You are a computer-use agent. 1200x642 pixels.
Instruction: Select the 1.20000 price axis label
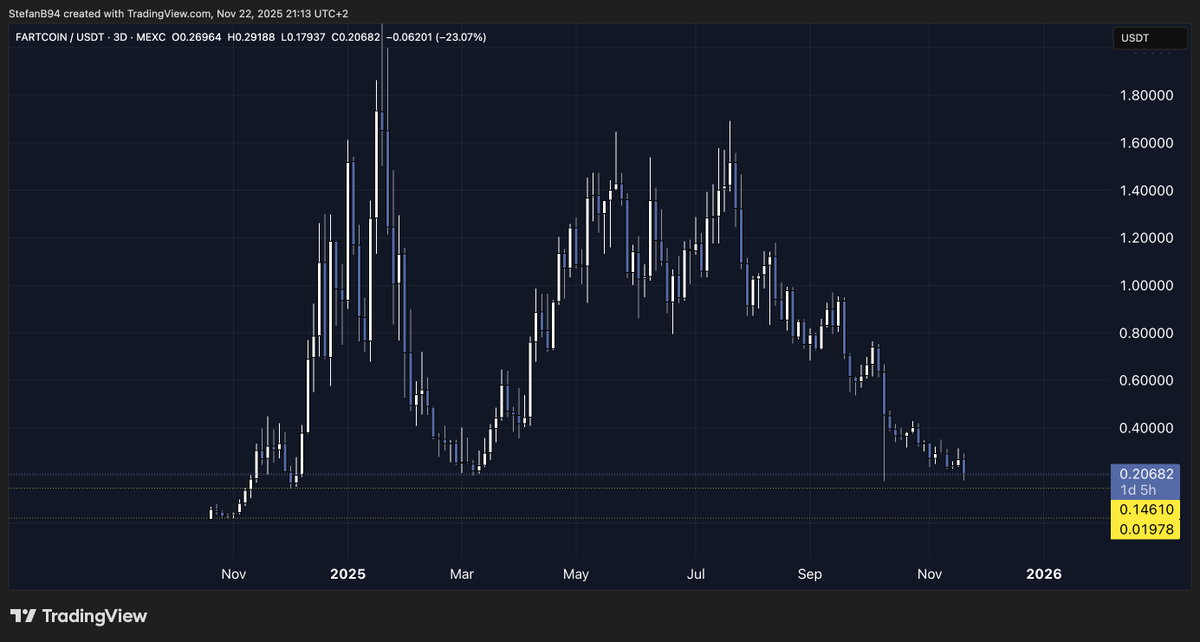(1147, 238)
